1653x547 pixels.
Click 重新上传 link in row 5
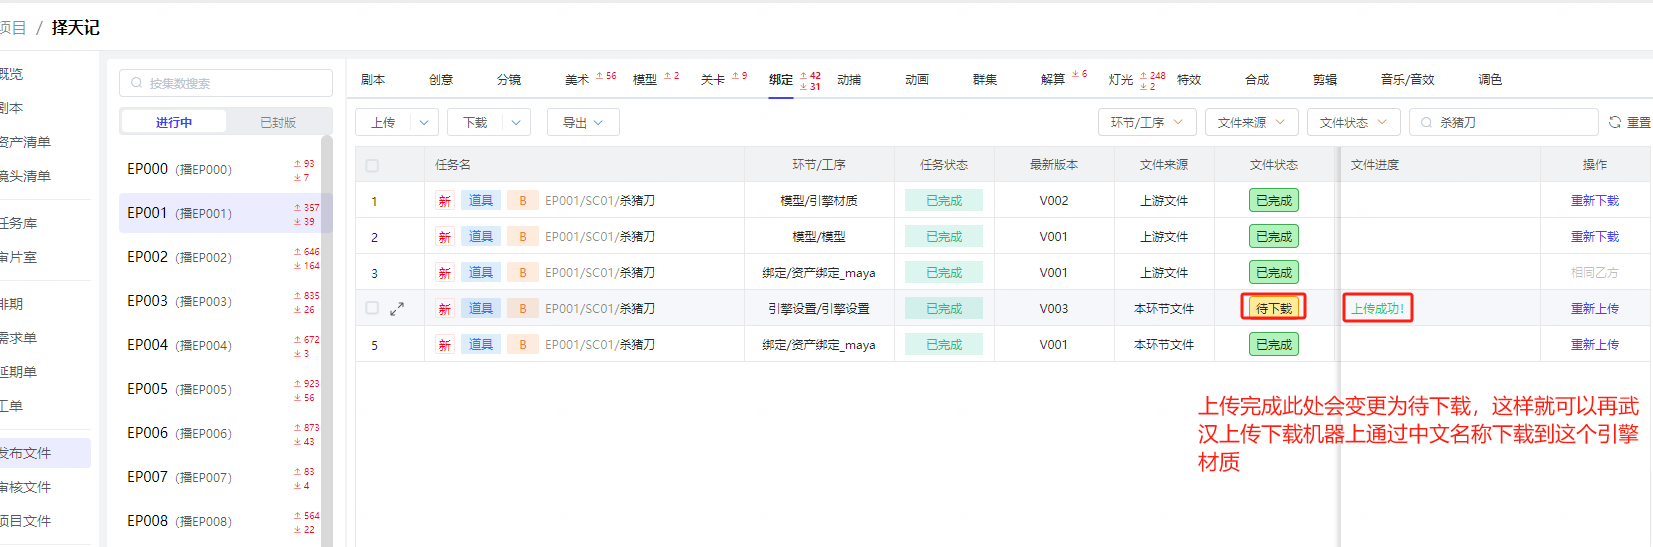point(1594,345)
